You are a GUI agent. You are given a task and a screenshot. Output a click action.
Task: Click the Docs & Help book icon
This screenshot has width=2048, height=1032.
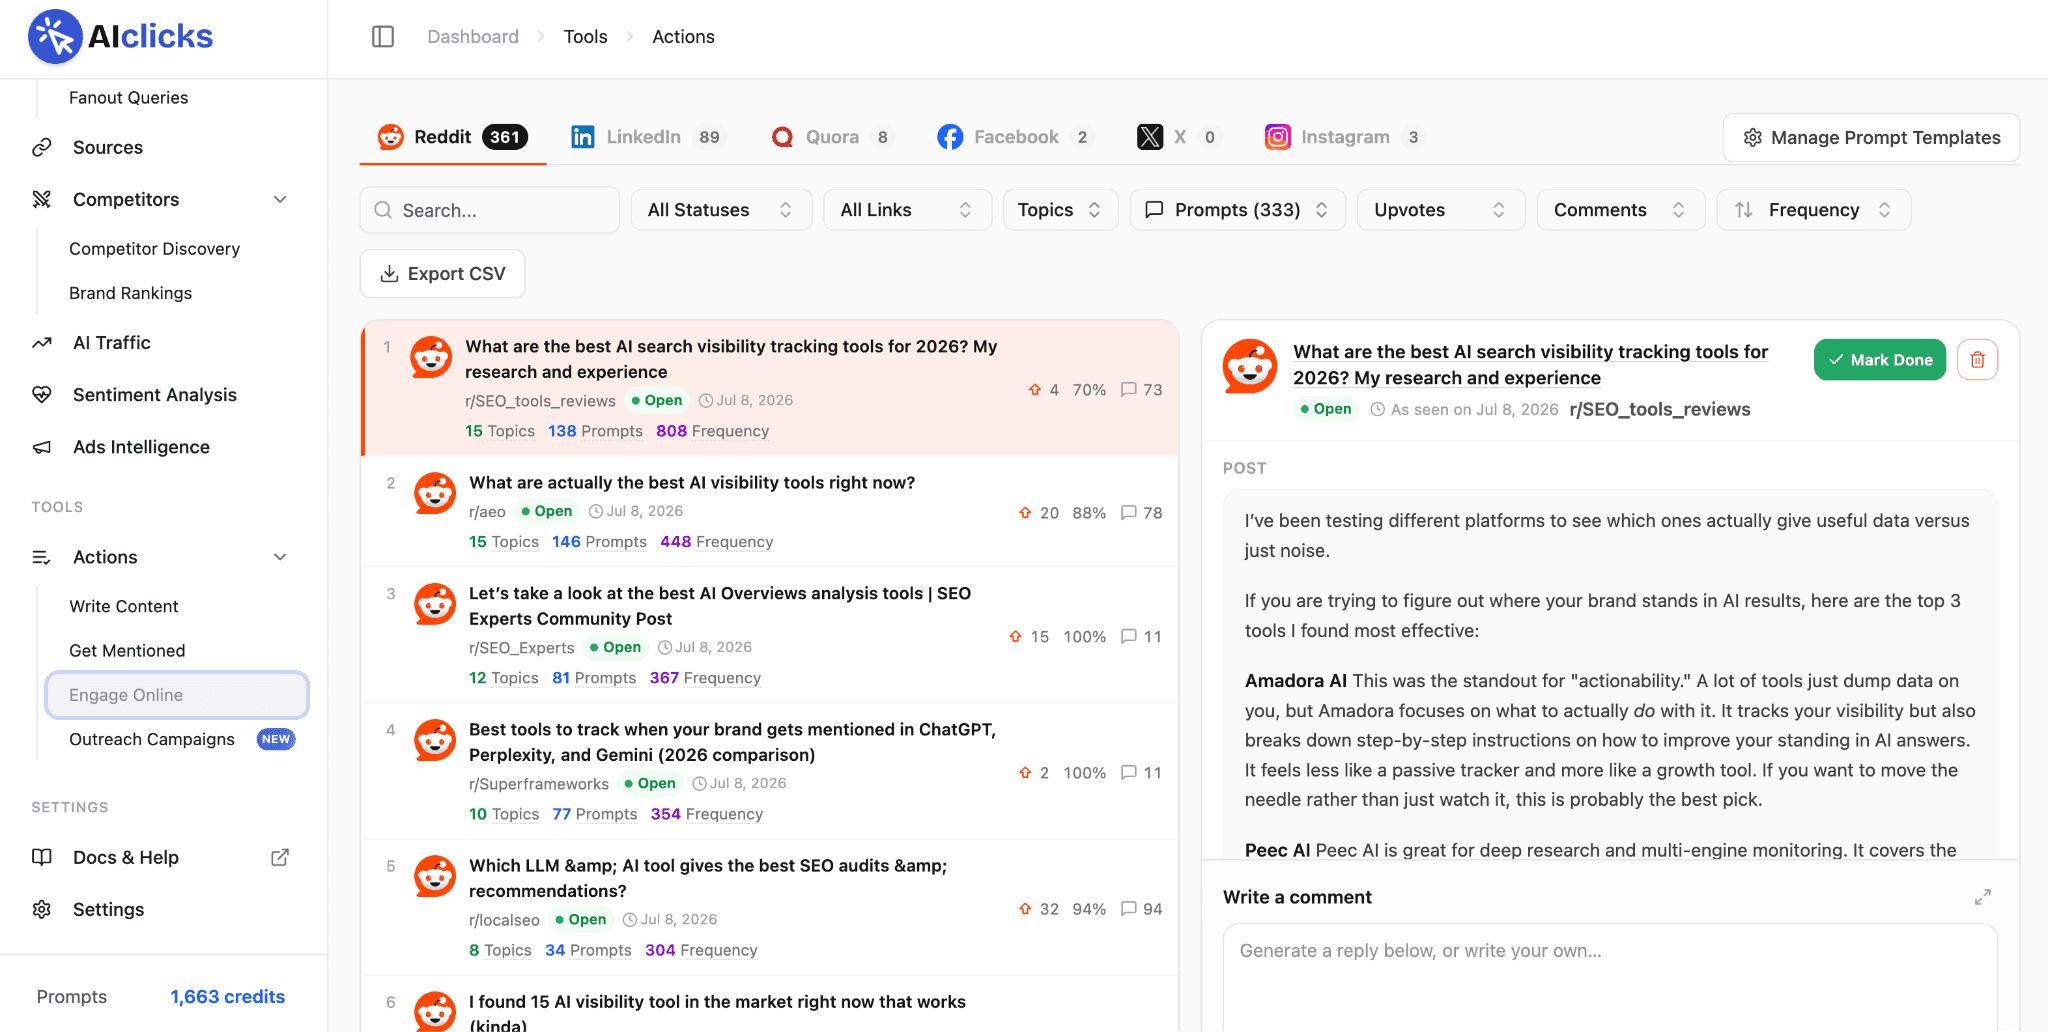(42, 857)
